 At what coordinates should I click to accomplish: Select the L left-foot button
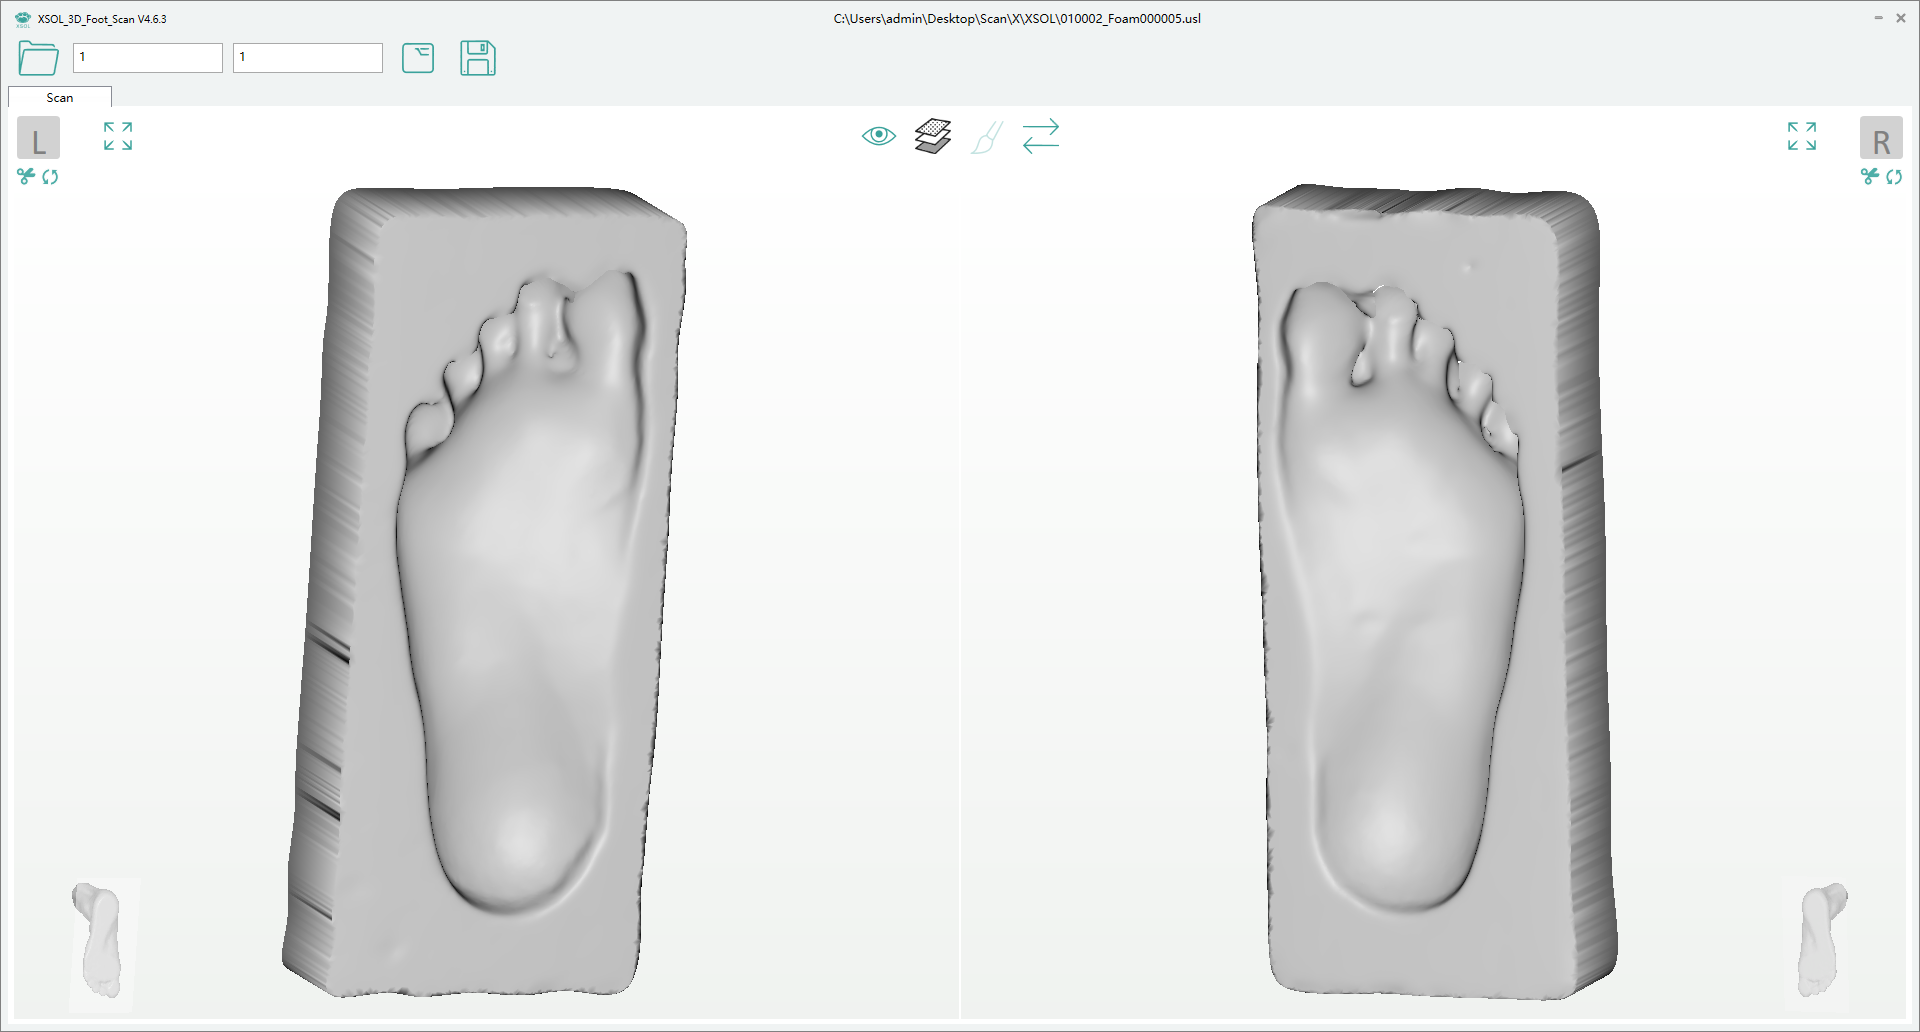(x=38, y=138)
